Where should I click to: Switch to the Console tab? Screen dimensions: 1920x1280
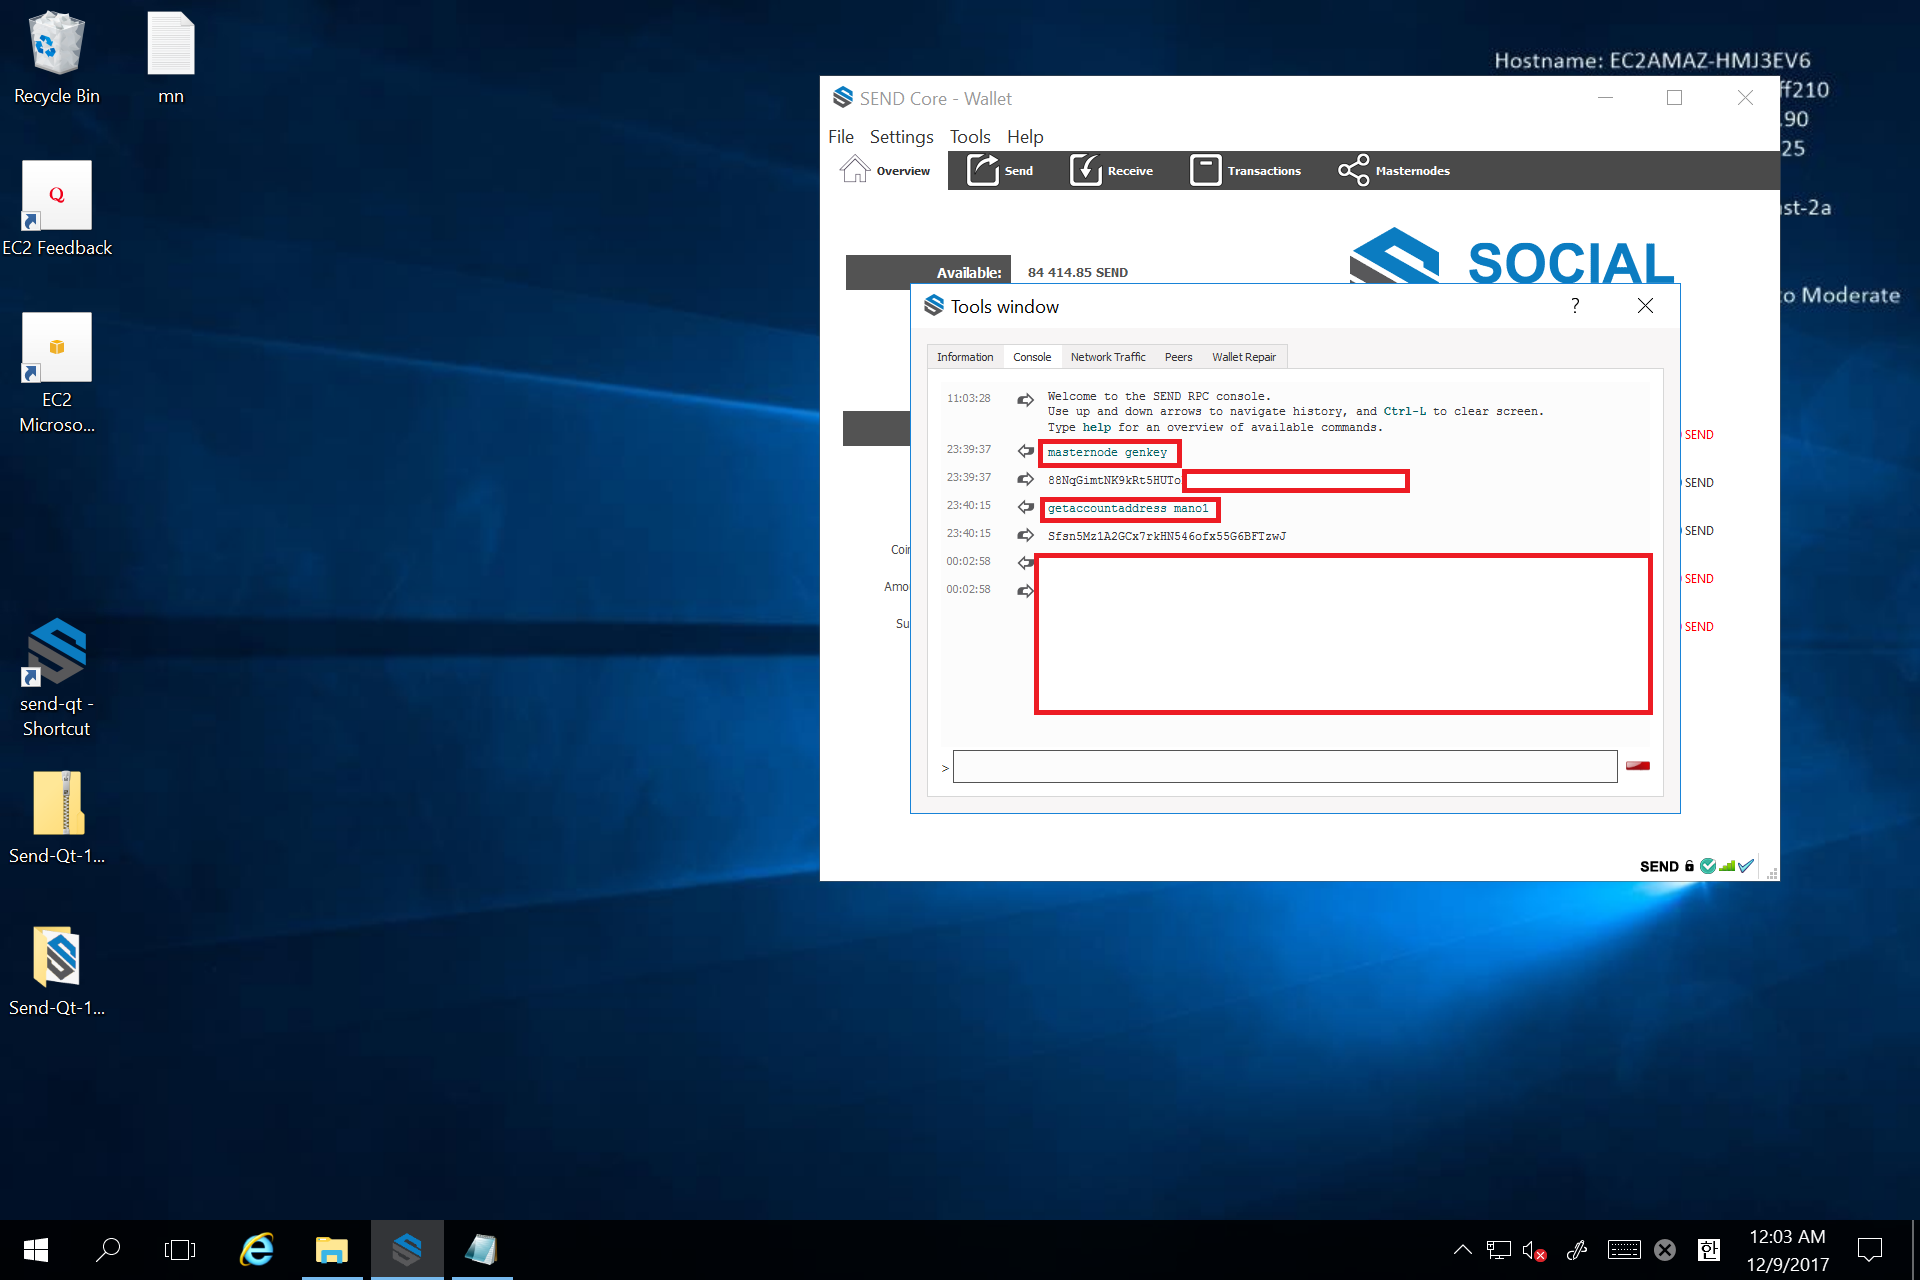(x=1032, y=357)
